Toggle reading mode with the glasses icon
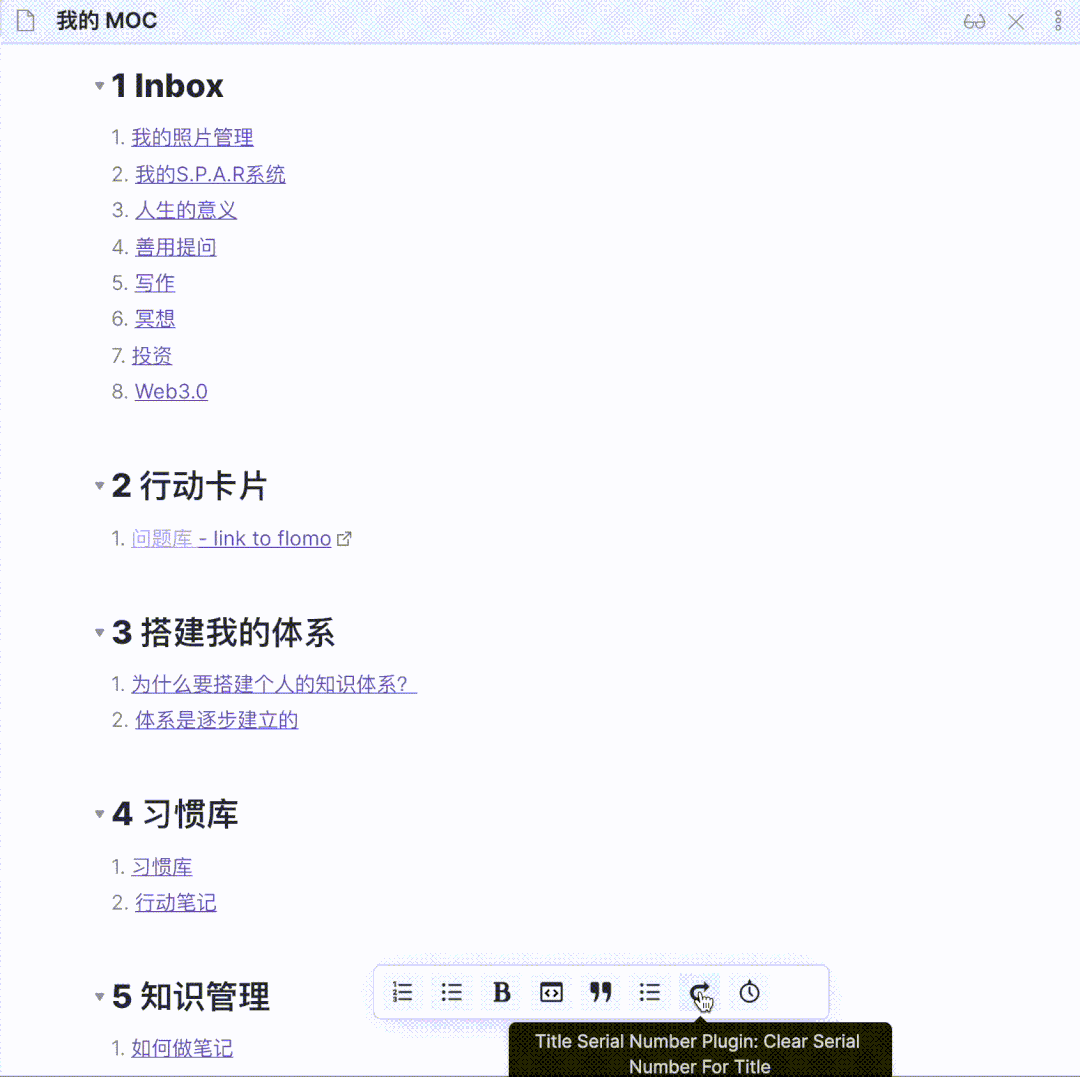 coord(973,20)
